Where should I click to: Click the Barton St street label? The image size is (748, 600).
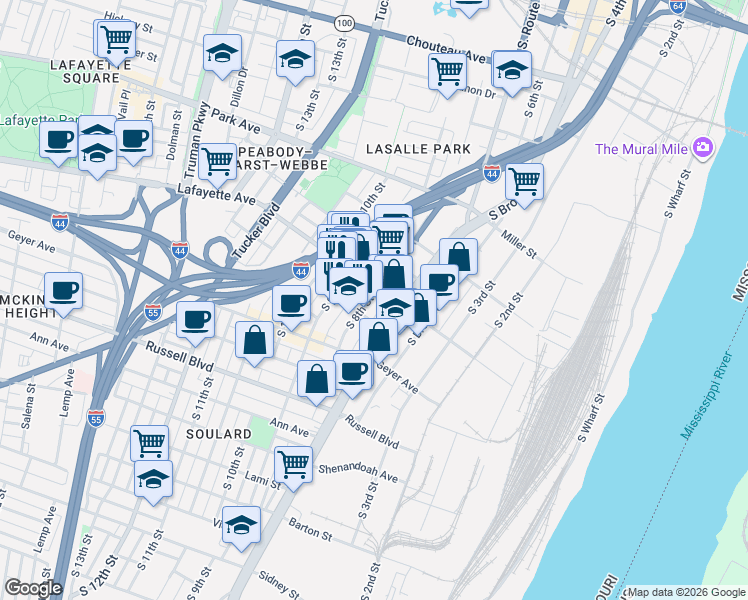coord(310,529)
